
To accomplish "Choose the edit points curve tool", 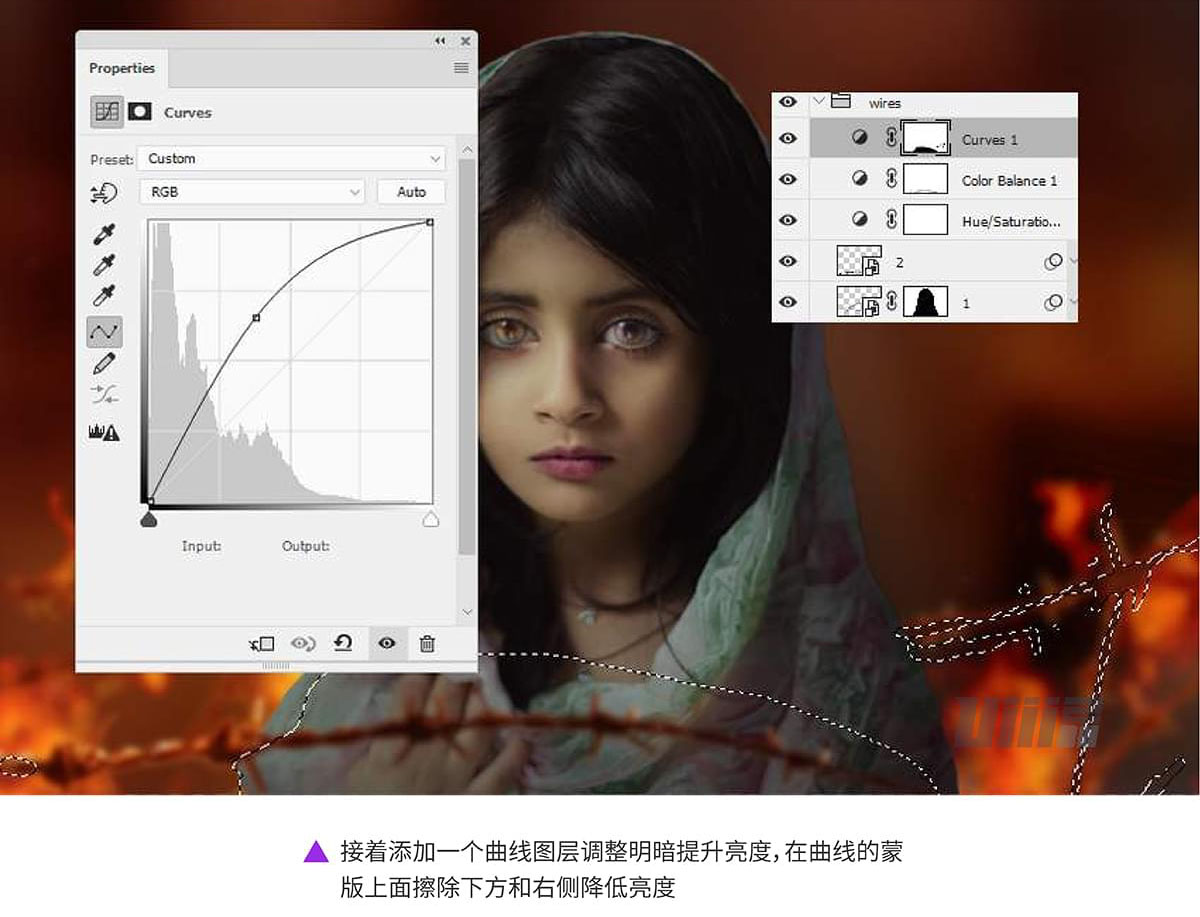I will (104, 331).
